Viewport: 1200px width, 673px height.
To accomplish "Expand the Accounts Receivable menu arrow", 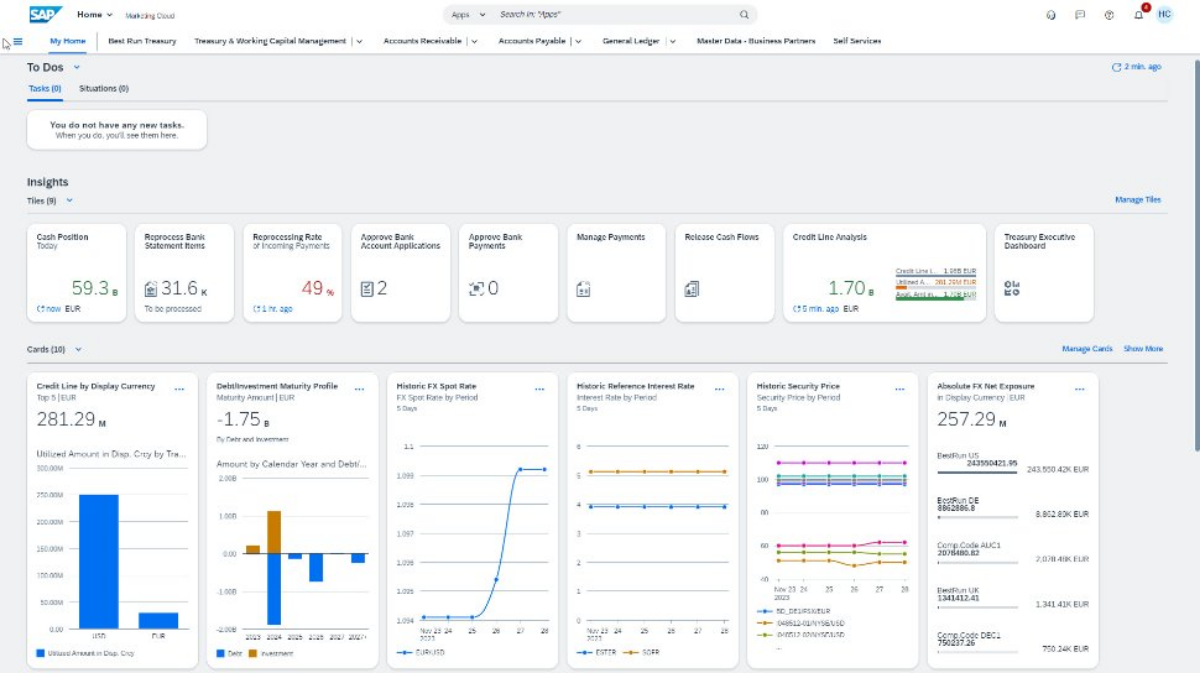I will pos(474,42).
